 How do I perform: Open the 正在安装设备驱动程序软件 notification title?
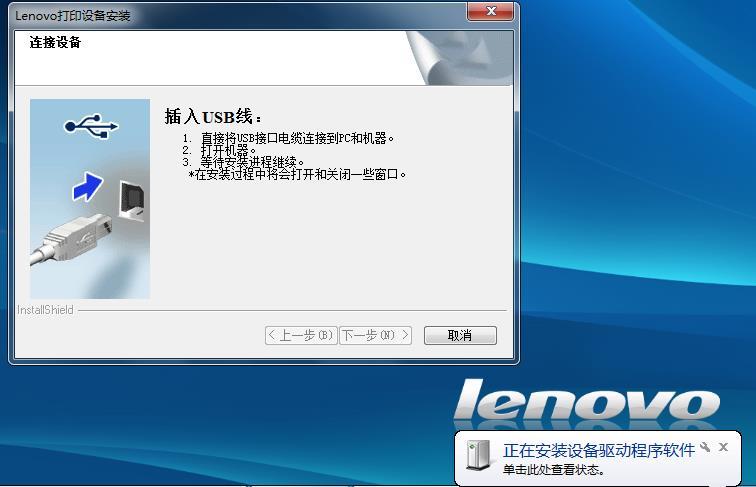click(599, 450)
